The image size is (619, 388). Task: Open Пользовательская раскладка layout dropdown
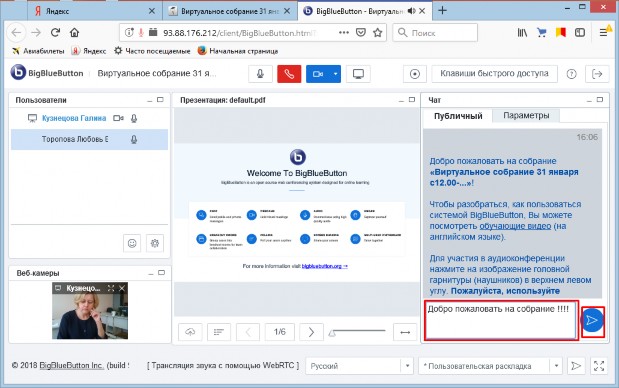[490, 366]
